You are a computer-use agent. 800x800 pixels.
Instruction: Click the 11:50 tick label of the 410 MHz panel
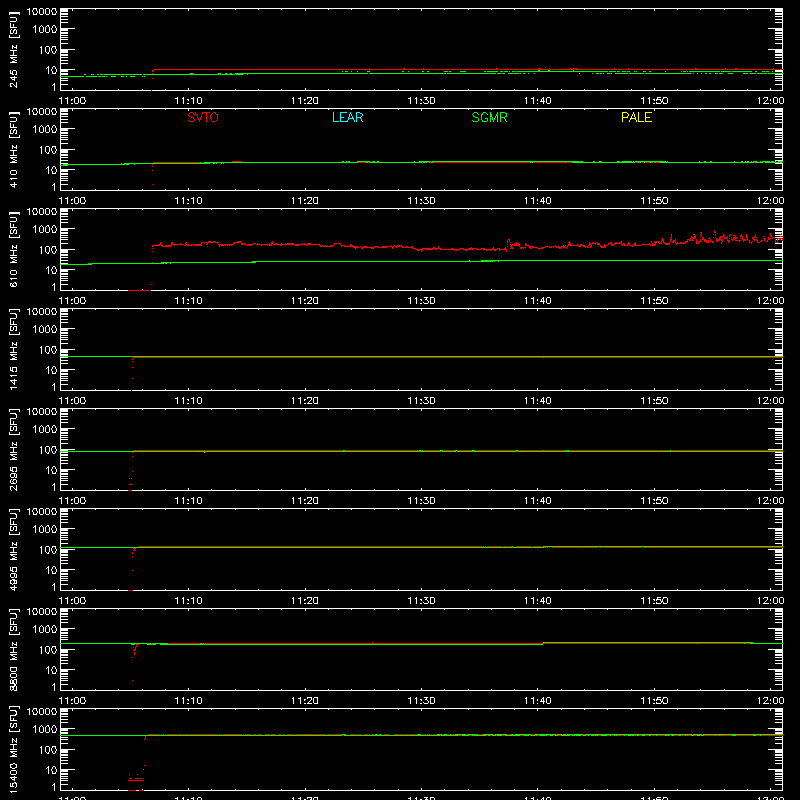[x=654, y=201]
